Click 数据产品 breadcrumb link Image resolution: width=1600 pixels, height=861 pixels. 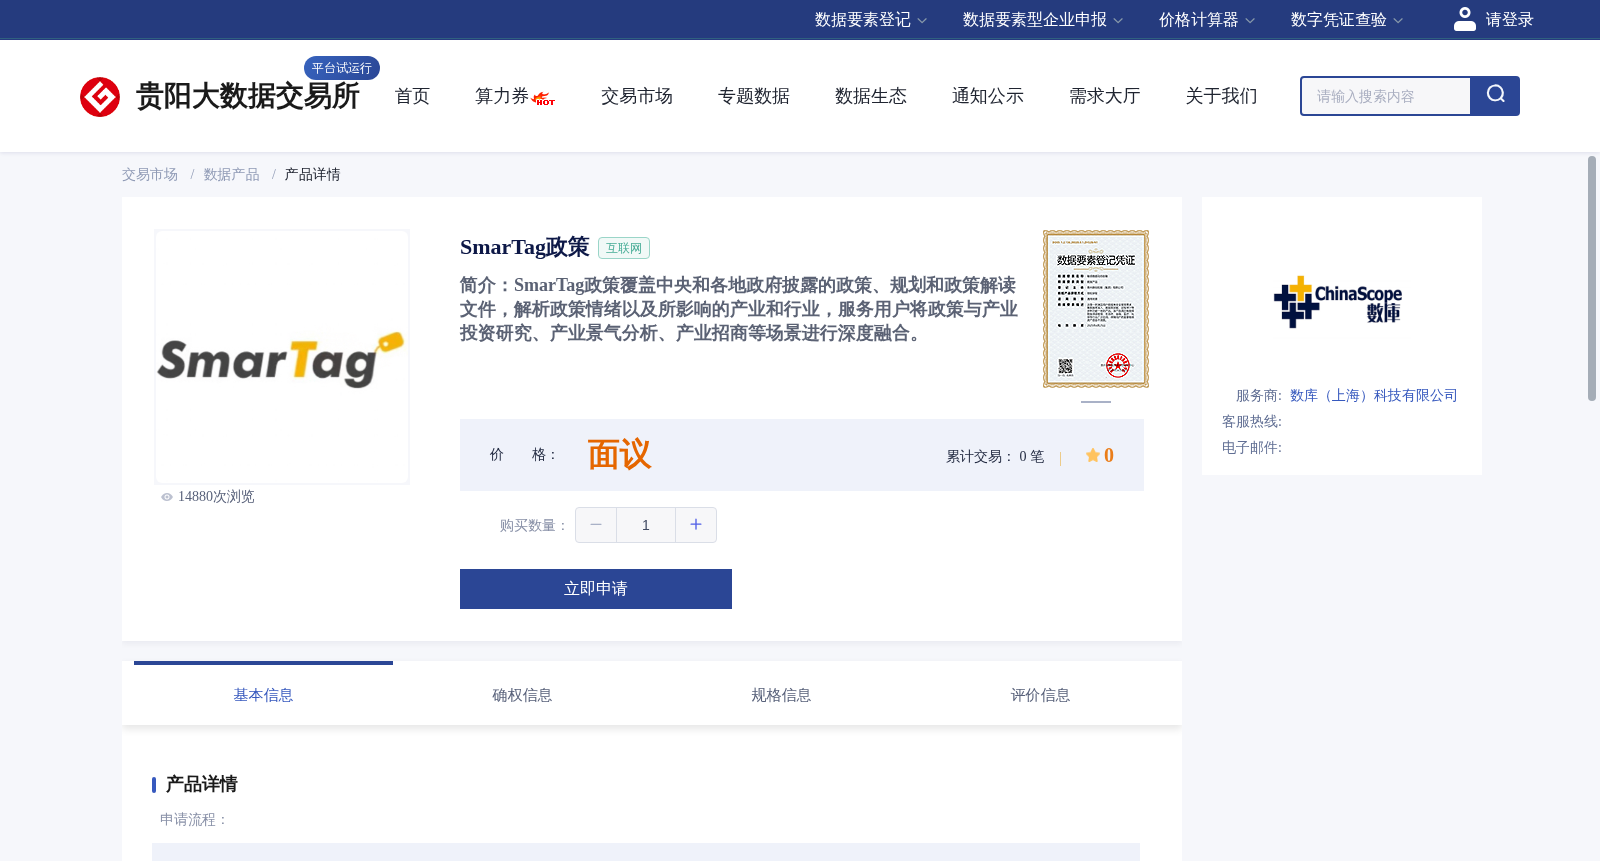point(231,175)
